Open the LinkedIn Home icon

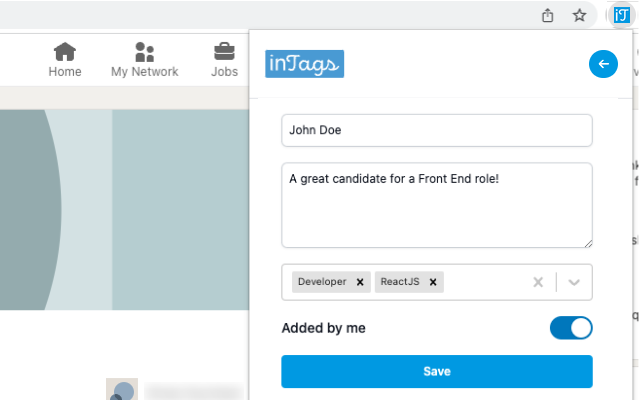tap(65, 52)
